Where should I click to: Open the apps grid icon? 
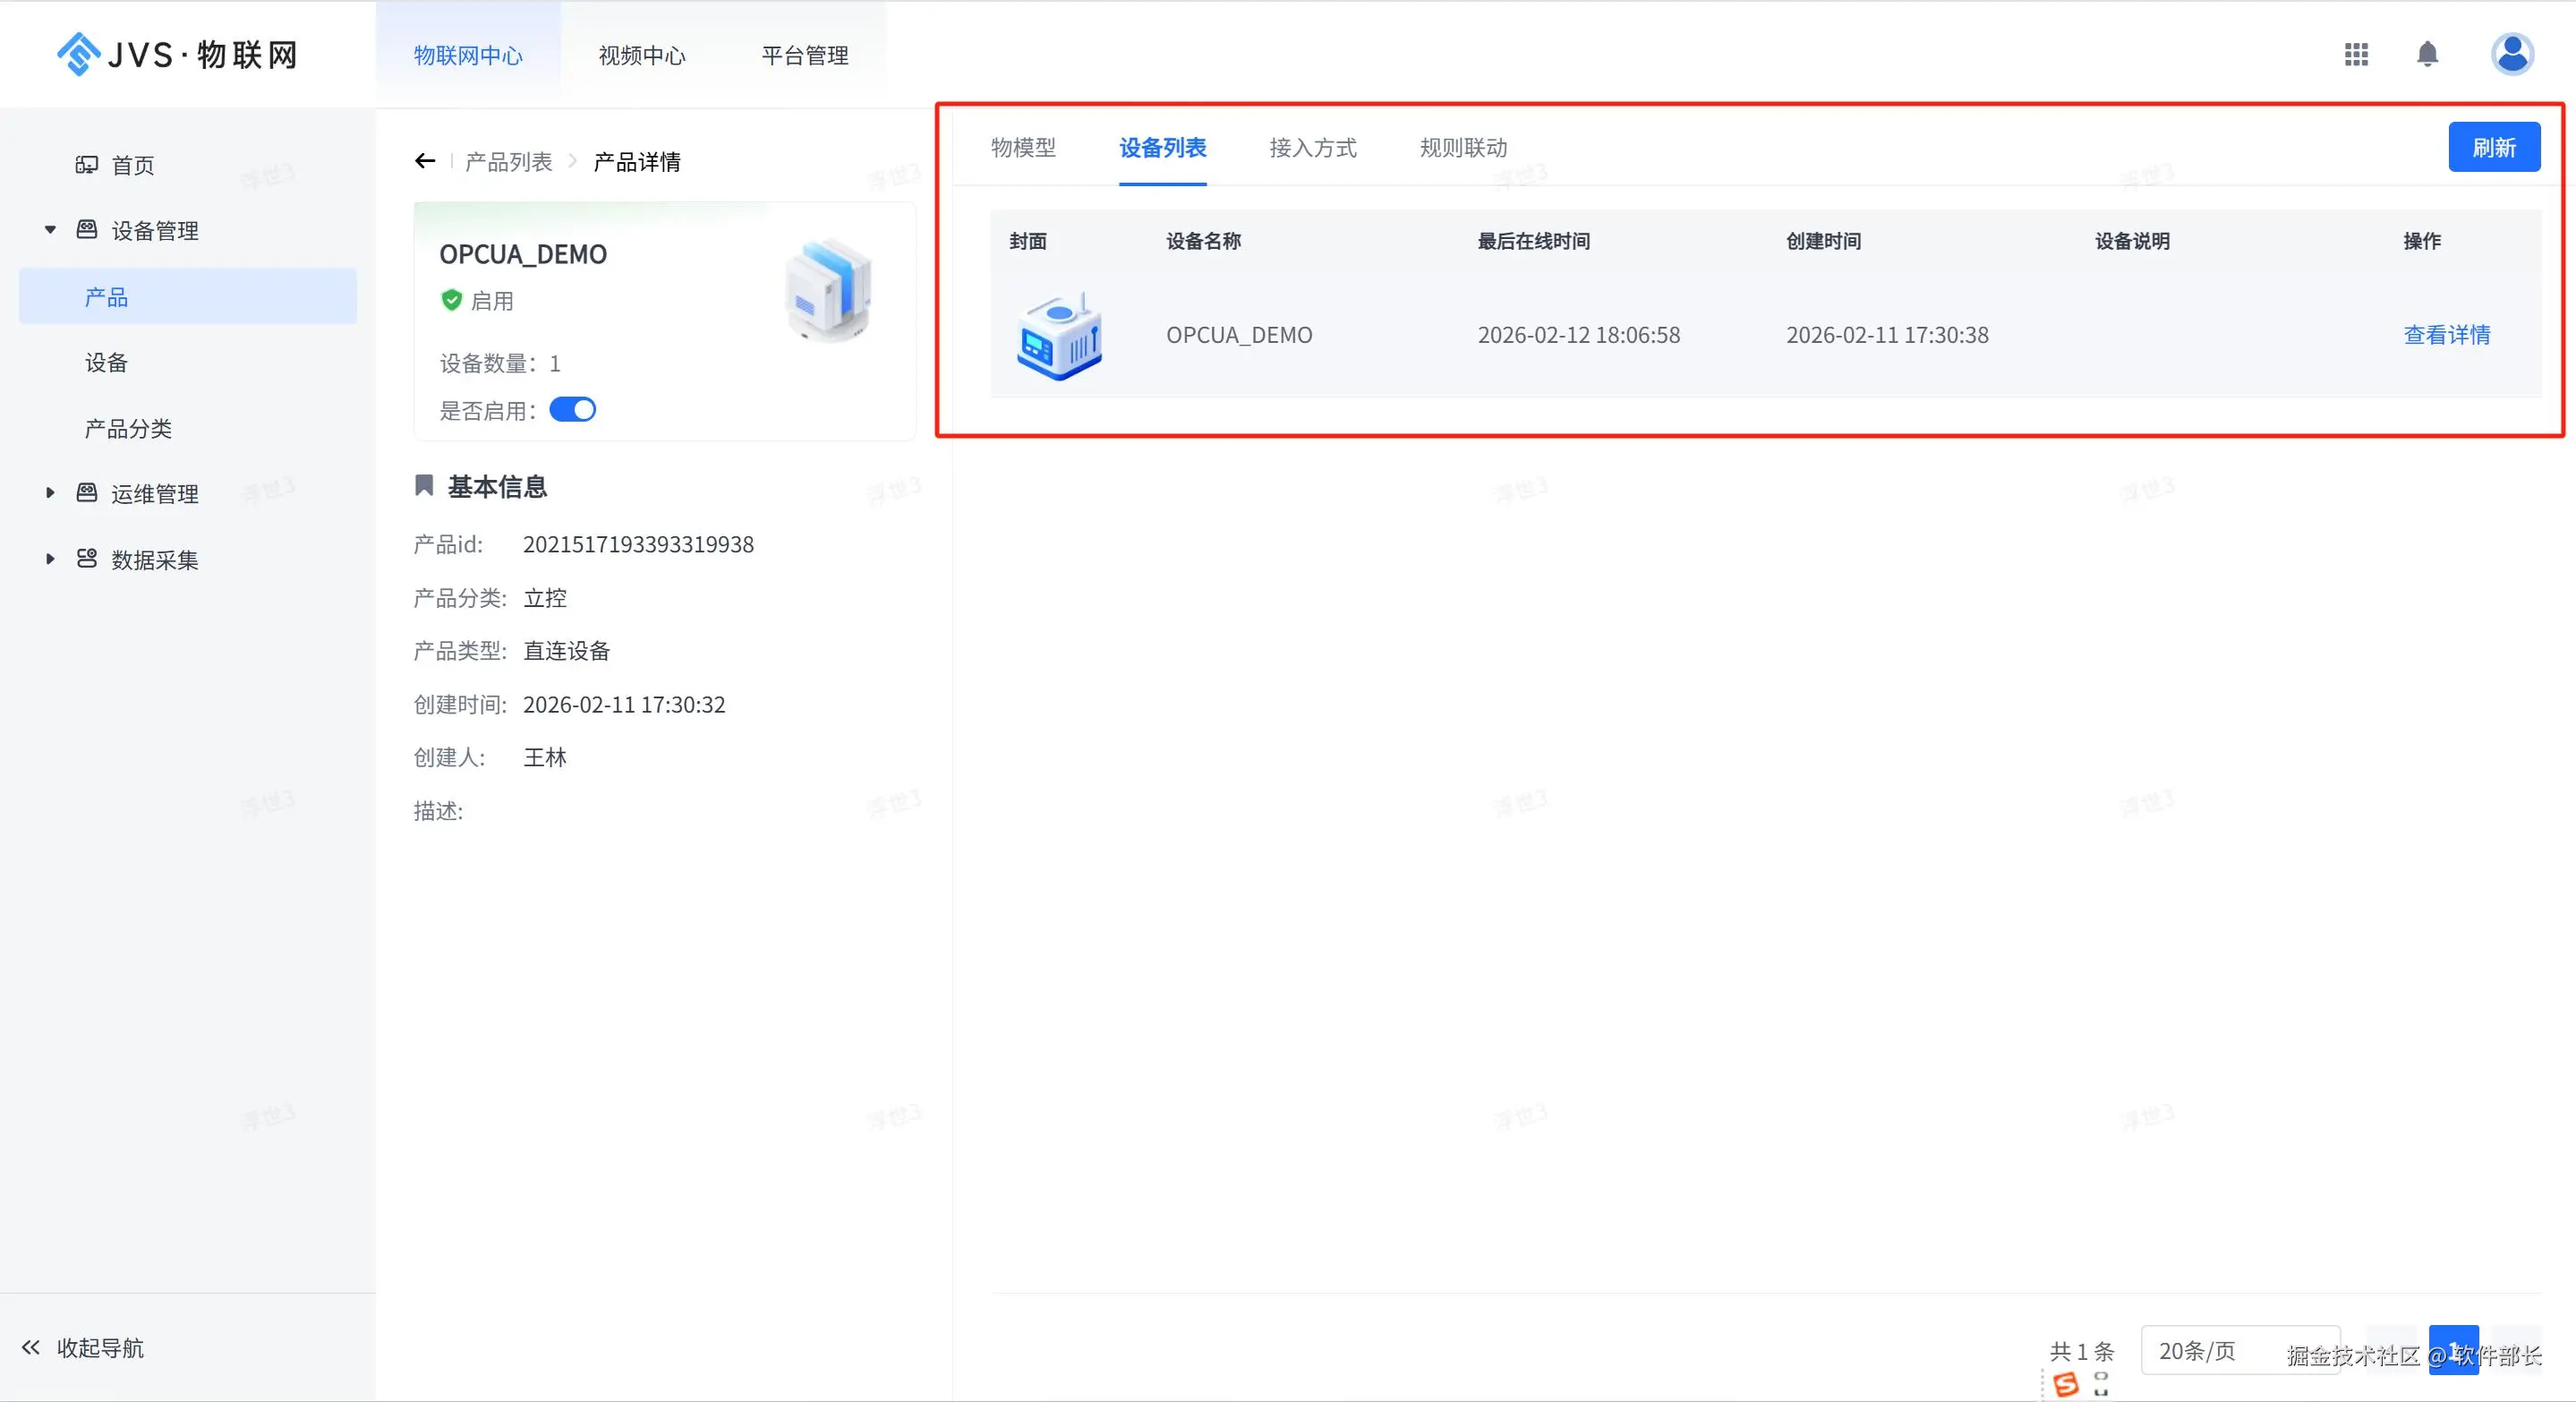2356,54
